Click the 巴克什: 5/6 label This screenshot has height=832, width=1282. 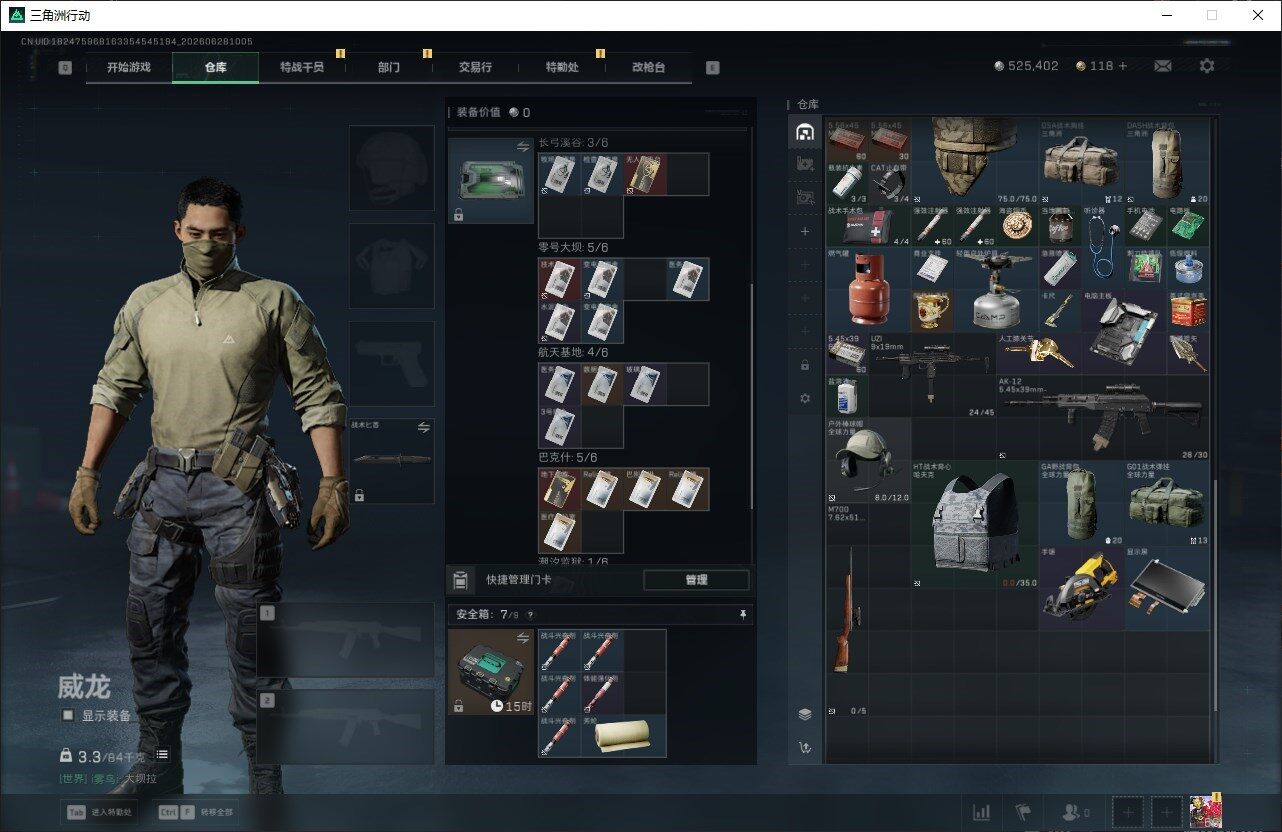tap(568, 458)
